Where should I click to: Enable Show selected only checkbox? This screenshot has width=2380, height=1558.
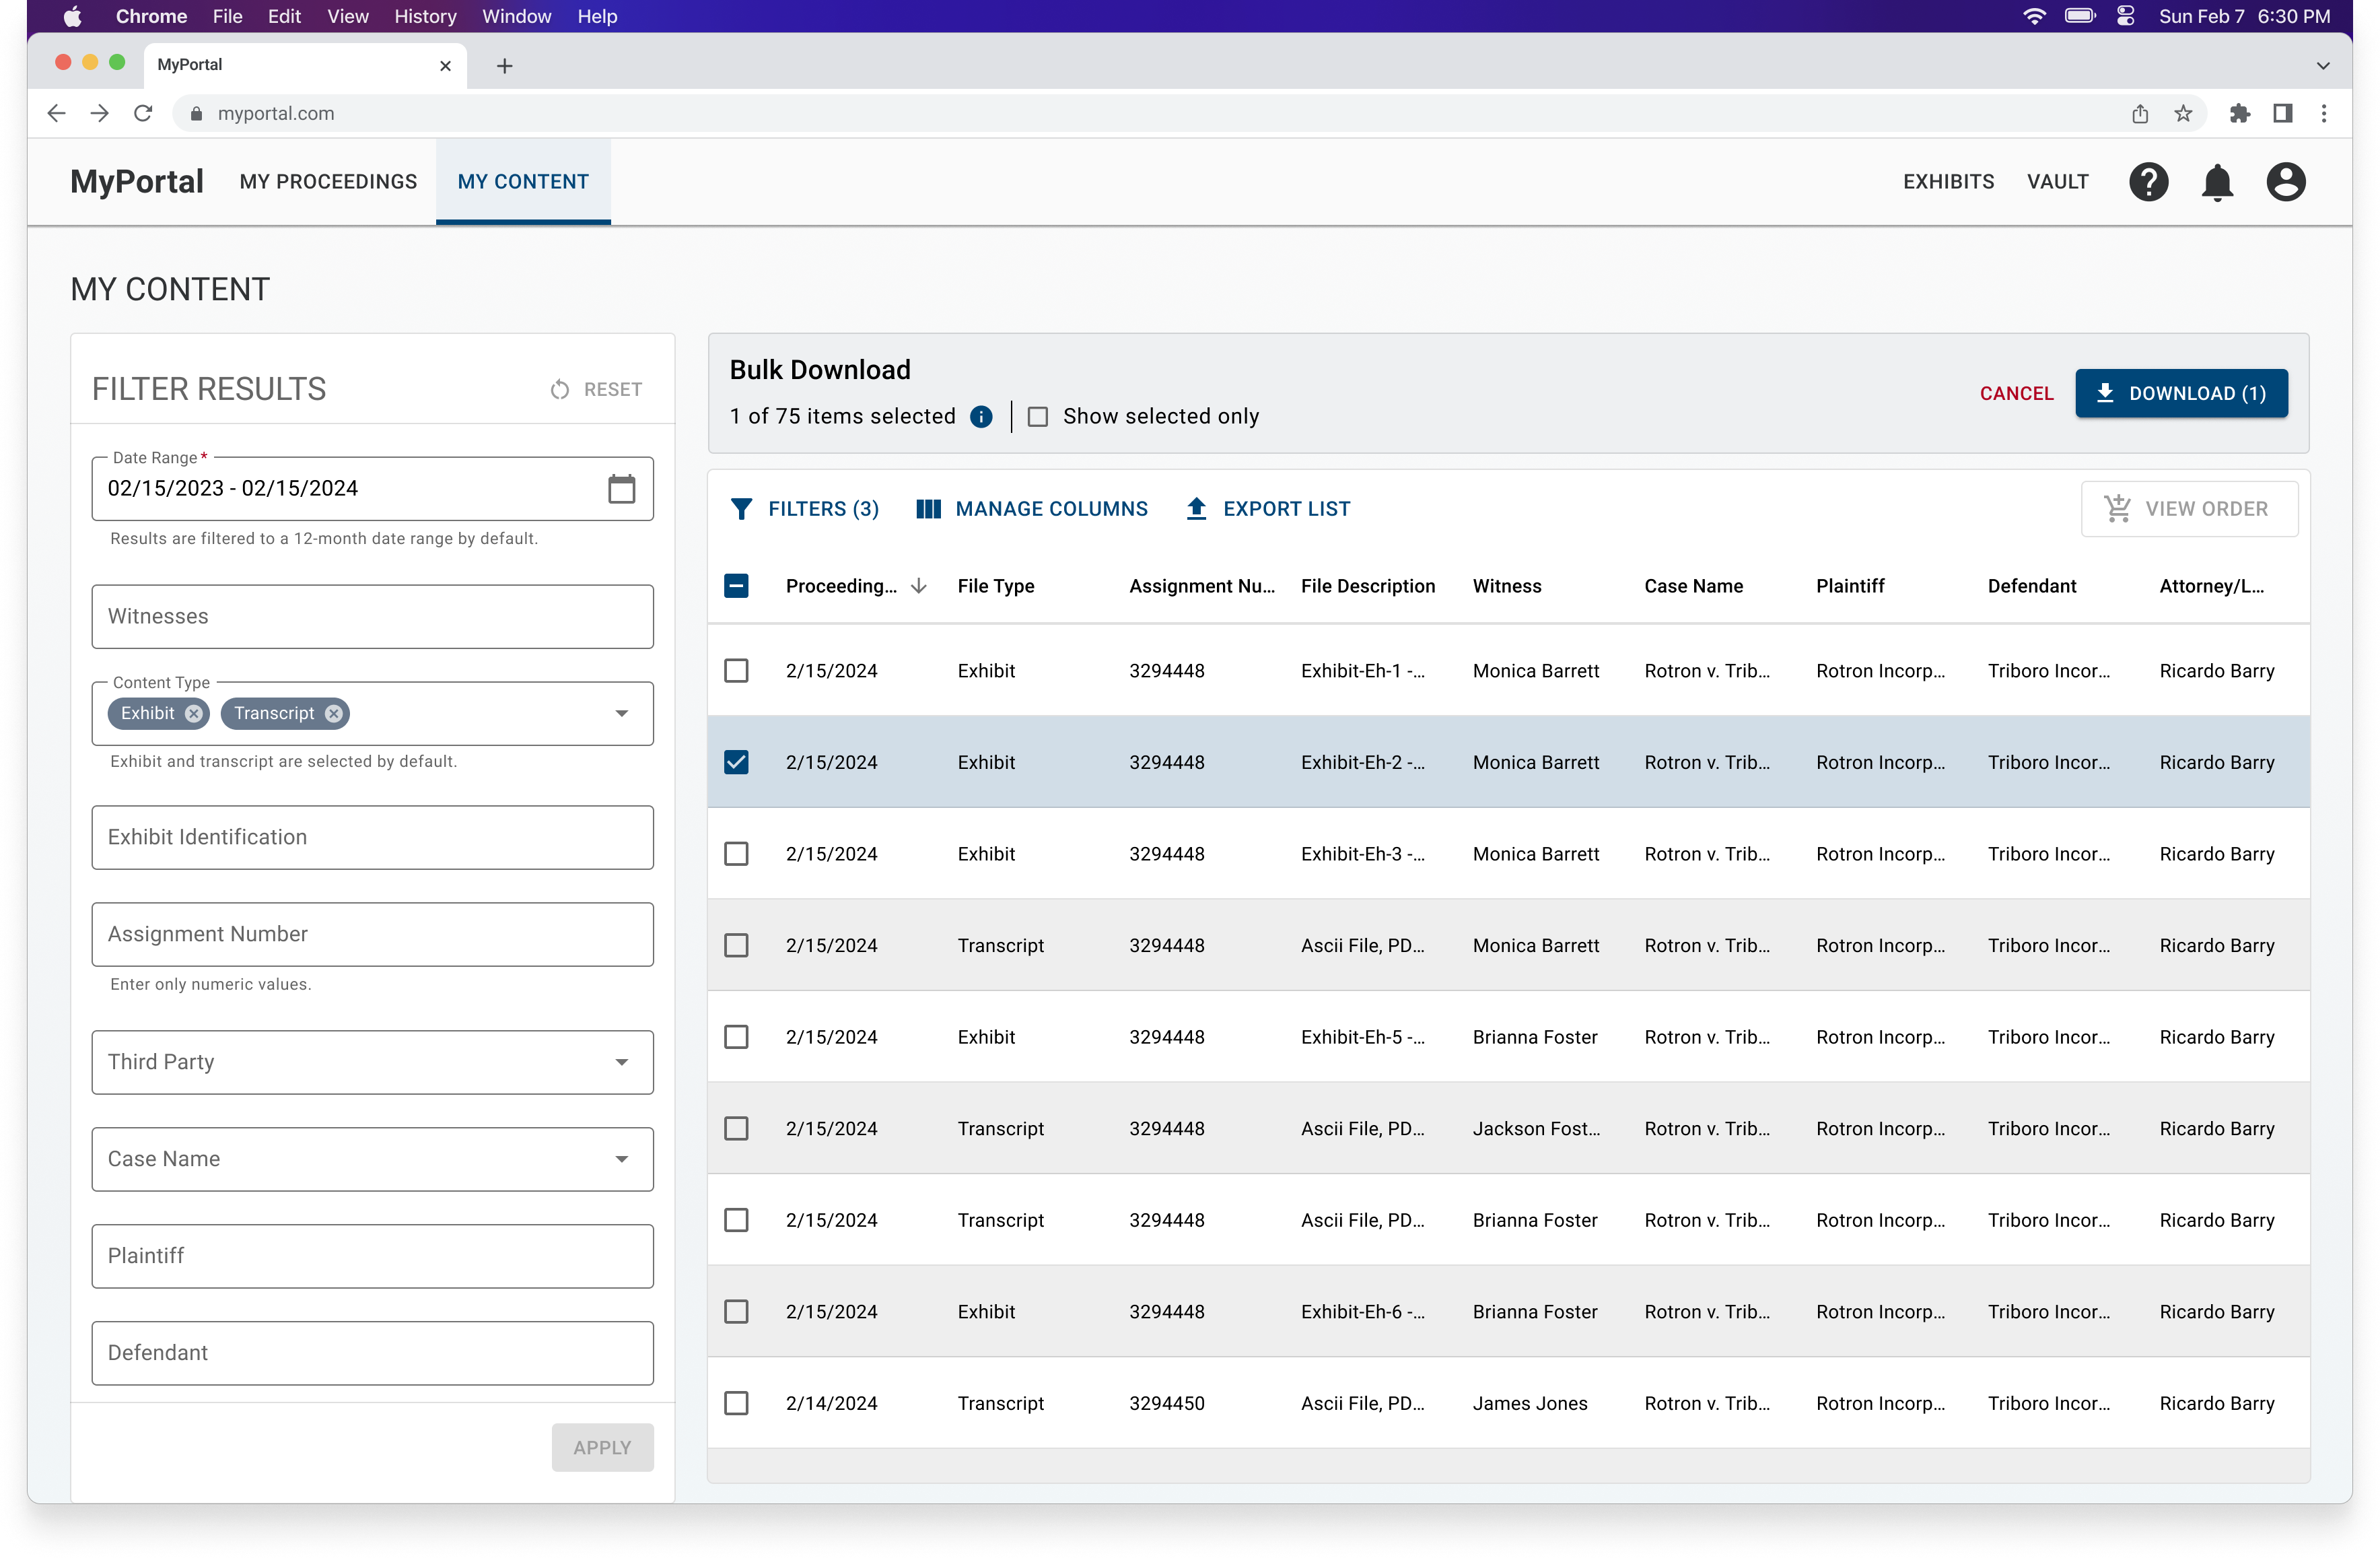click(1038, 416)
